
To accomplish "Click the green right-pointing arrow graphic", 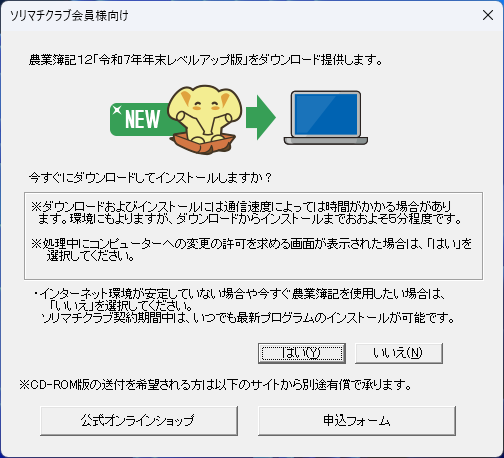I will [261, 117].
